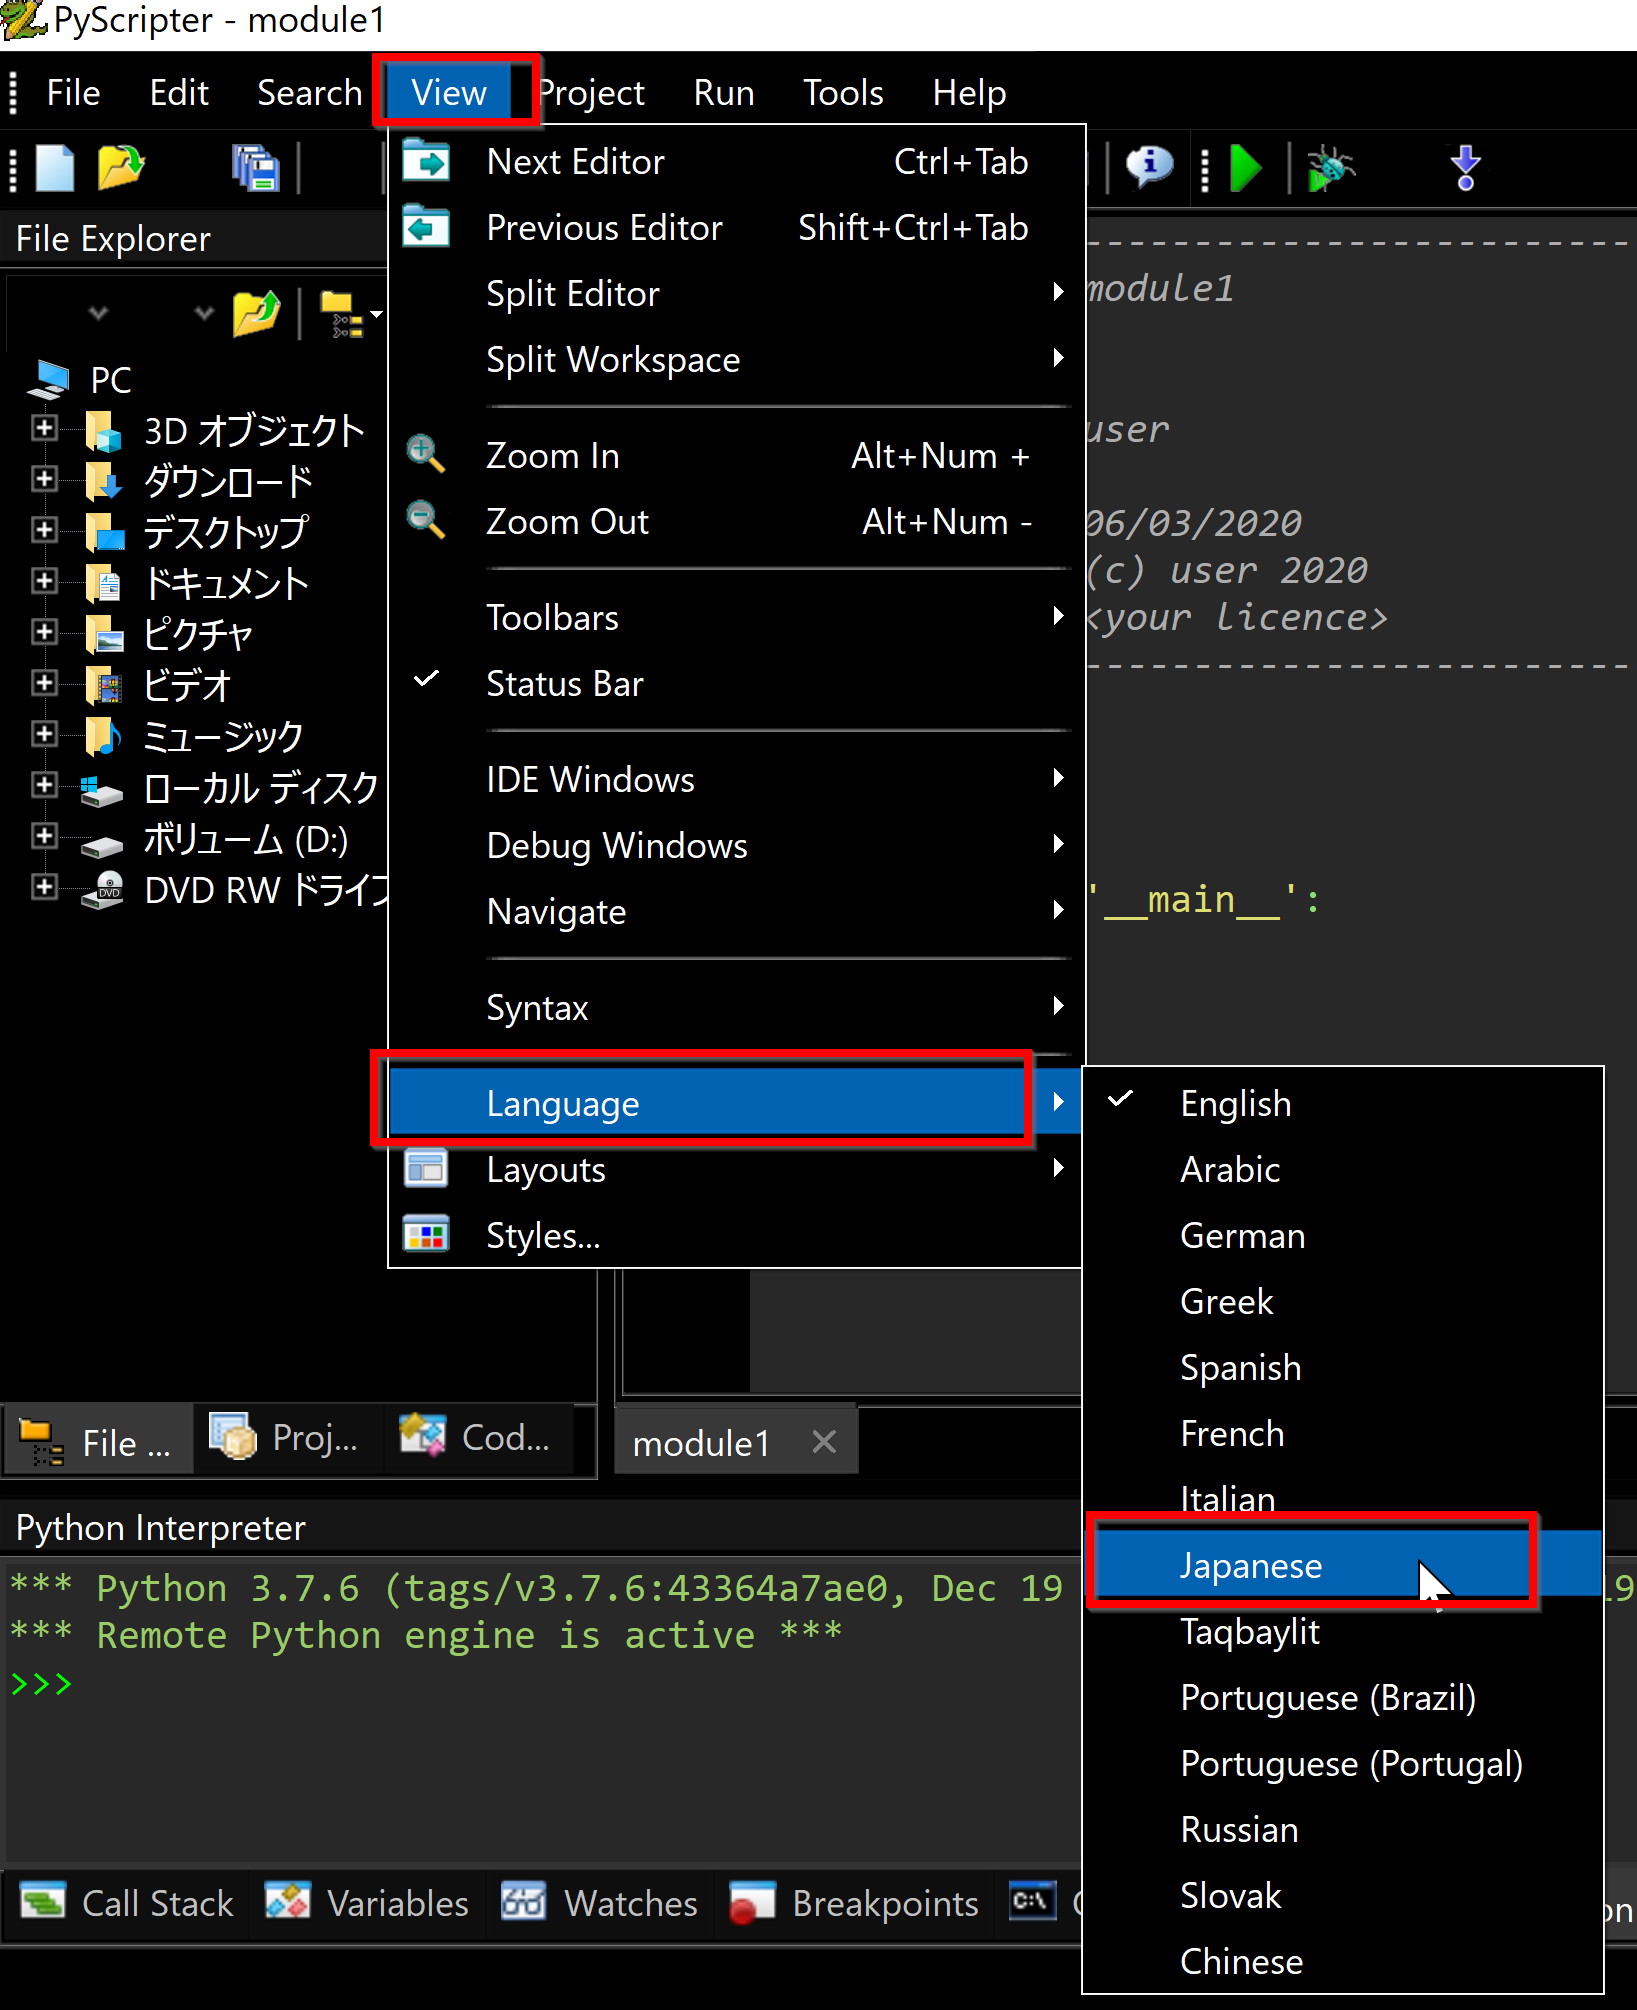Click the Step Into blue arrow icon
The image size is (1637, 2010).
1465,168
